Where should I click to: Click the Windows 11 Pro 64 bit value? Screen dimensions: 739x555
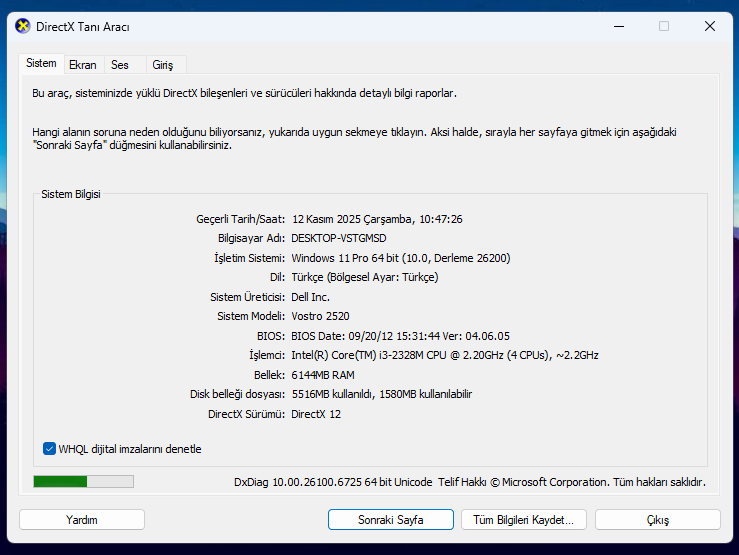tap(401, 258)
